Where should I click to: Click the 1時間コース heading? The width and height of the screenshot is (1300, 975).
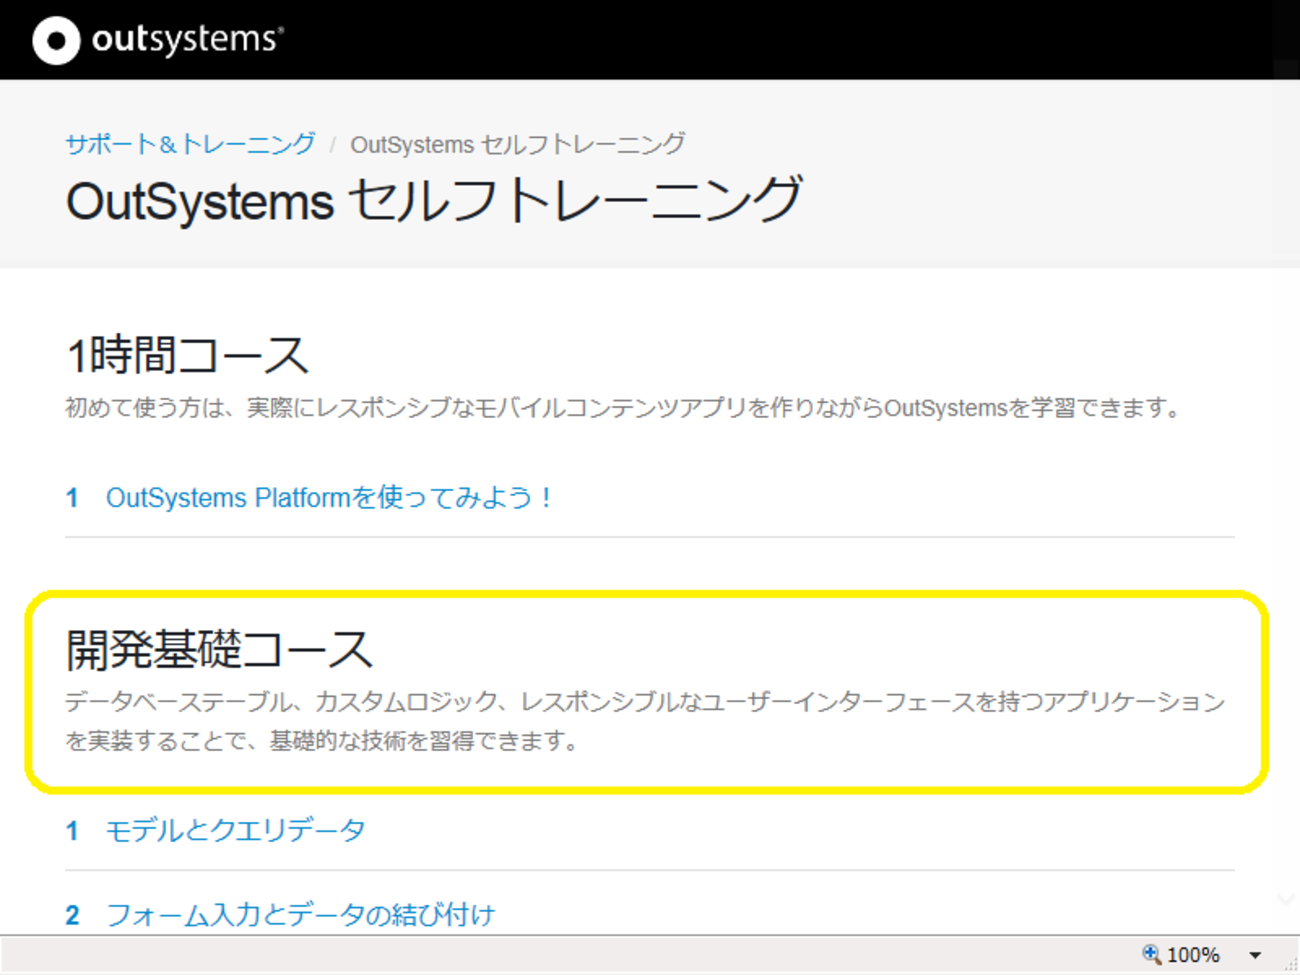pos(187,356)
